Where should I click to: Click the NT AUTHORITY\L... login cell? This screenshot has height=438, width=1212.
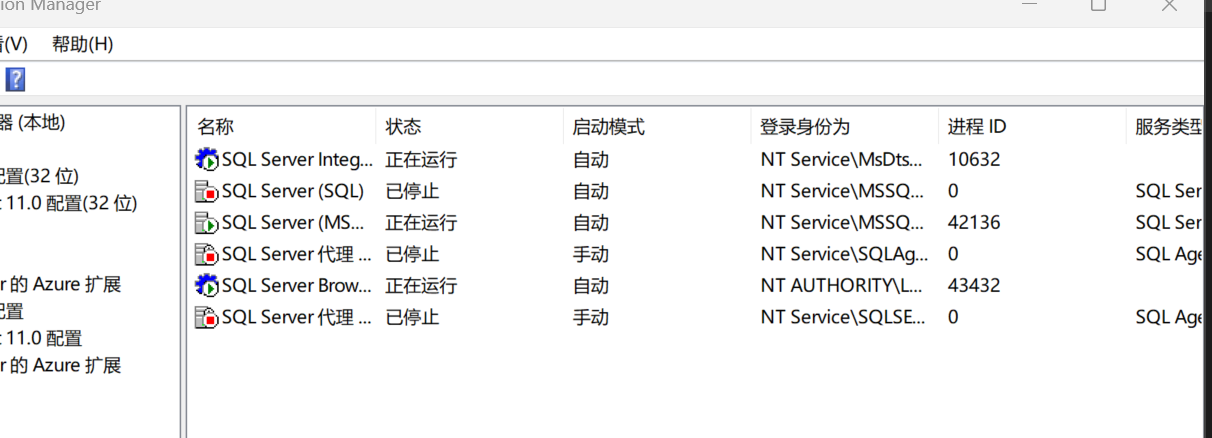(x=842, y=285)
